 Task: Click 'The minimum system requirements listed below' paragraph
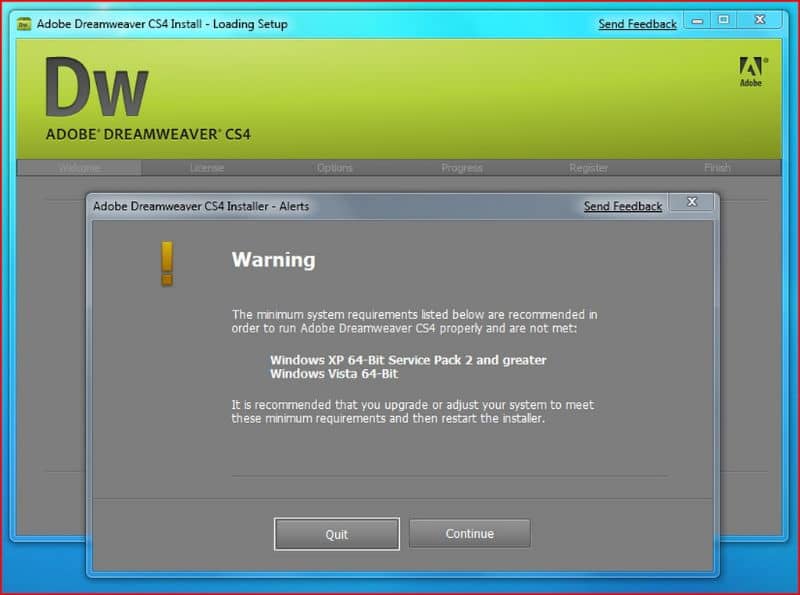click(x=414, y=321)
